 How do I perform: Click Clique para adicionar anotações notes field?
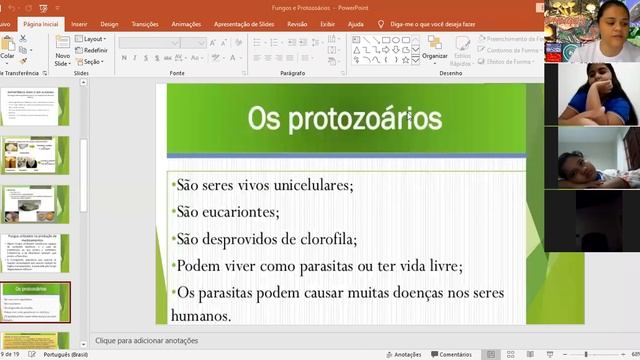pyautogui.click(x=147, y=340)
